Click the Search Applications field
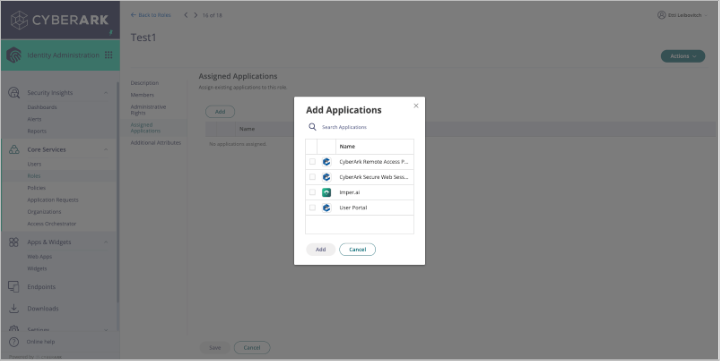 [x=360, y=127]
